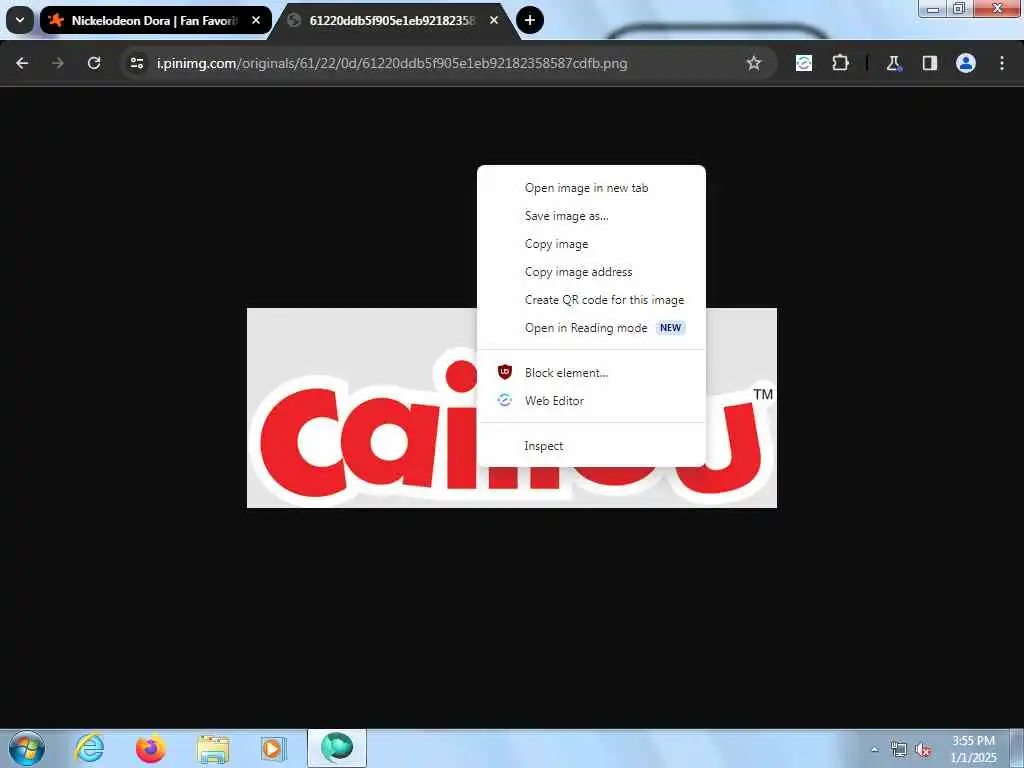Screen dimensions: 1024x768
Task: Select Save image as... from context menu
Action: [591, 216]
